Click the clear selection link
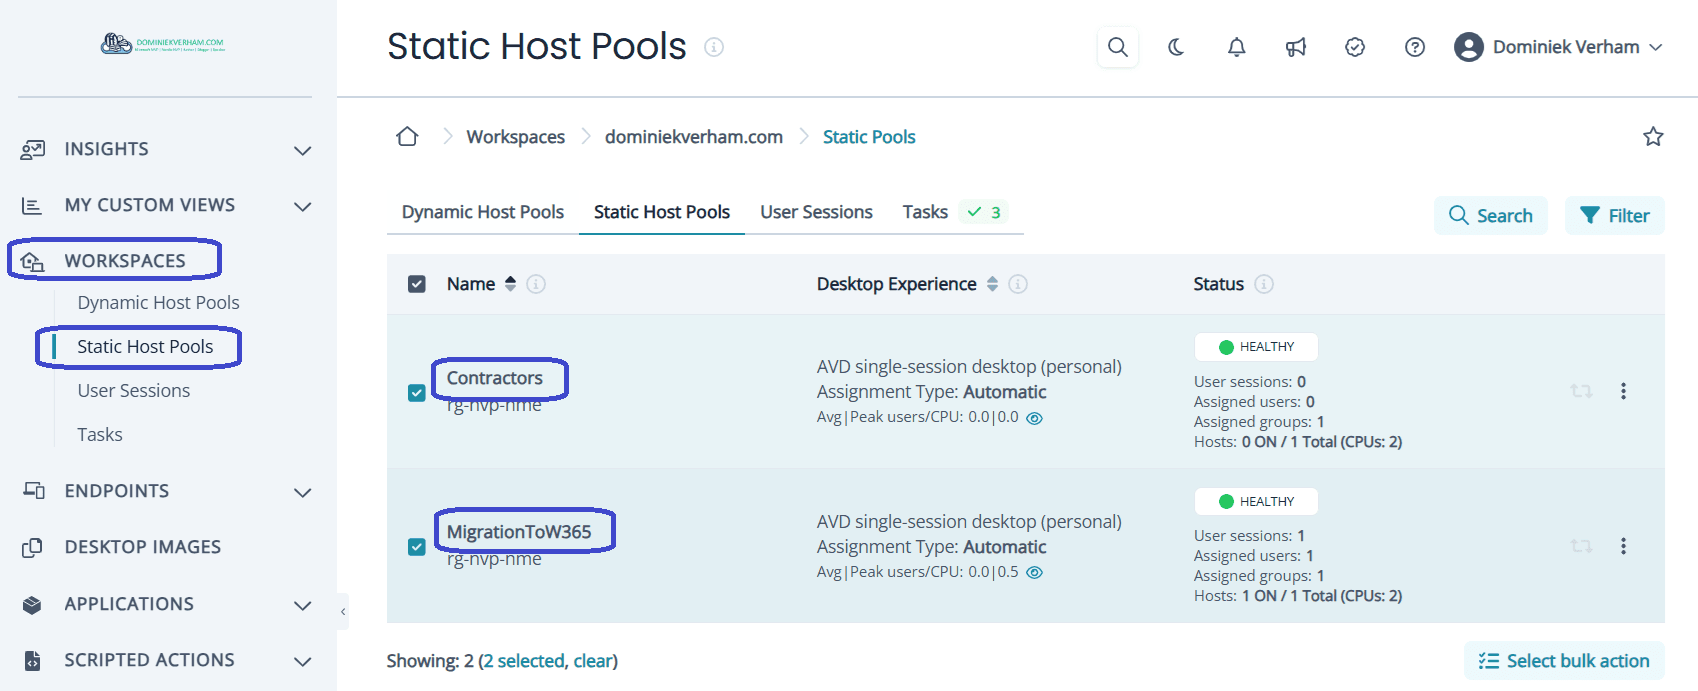This screenshot has height=691, width=1698. pos(593,661)
